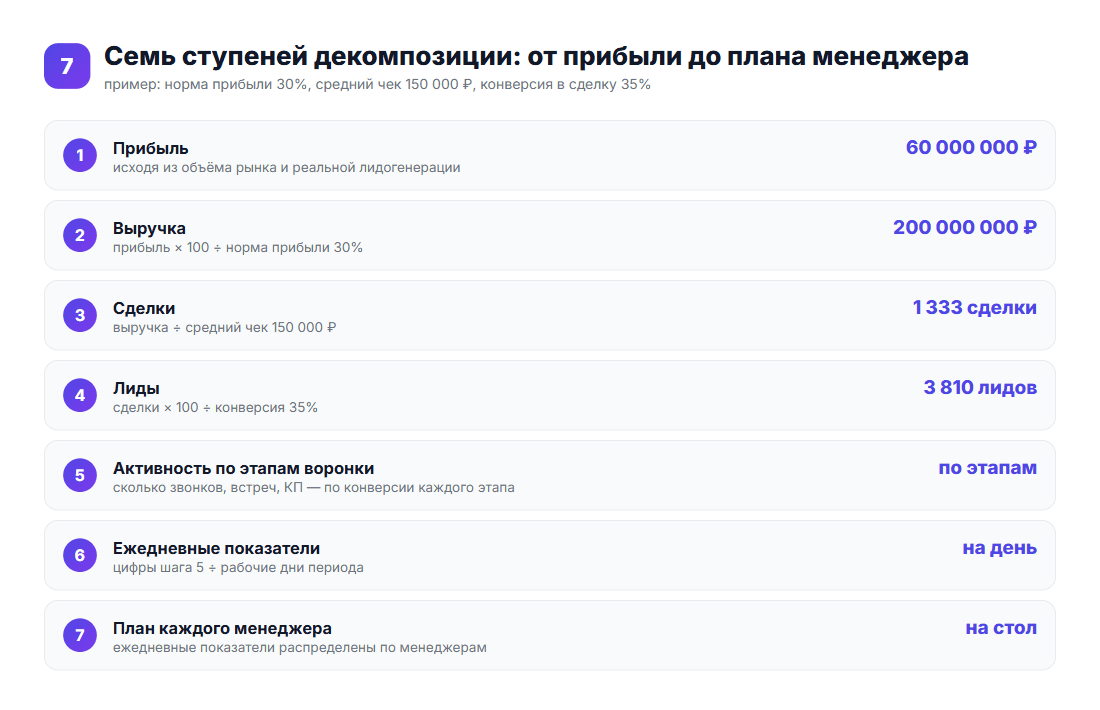The image size is (1100, 710).
Task: Click formula 'сделки × 100 ÷ конверсия 35%'
Action: (x=215, y=408)
